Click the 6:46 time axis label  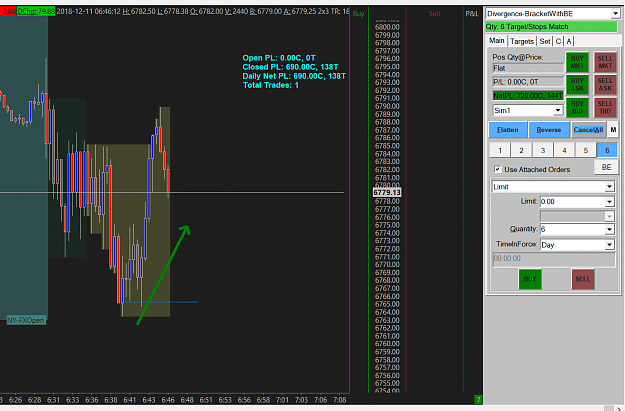(168, 400)
